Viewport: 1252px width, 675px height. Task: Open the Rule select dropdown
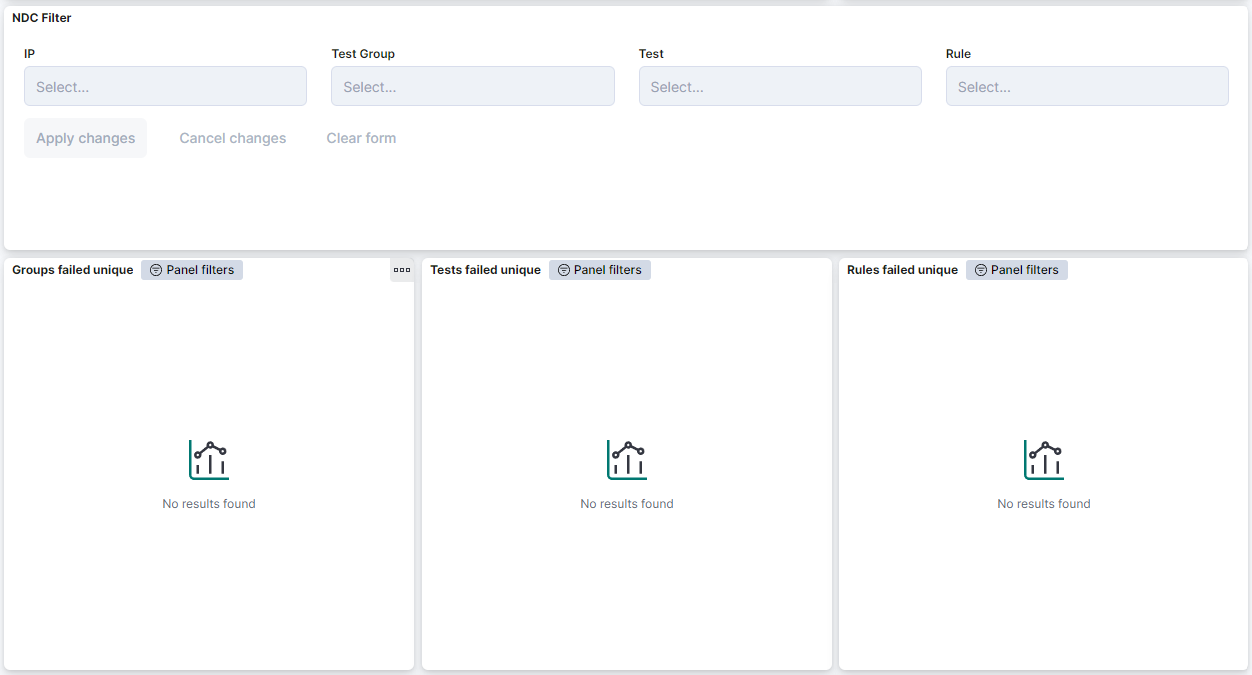pyautogui.click(x=1087, y=87)
